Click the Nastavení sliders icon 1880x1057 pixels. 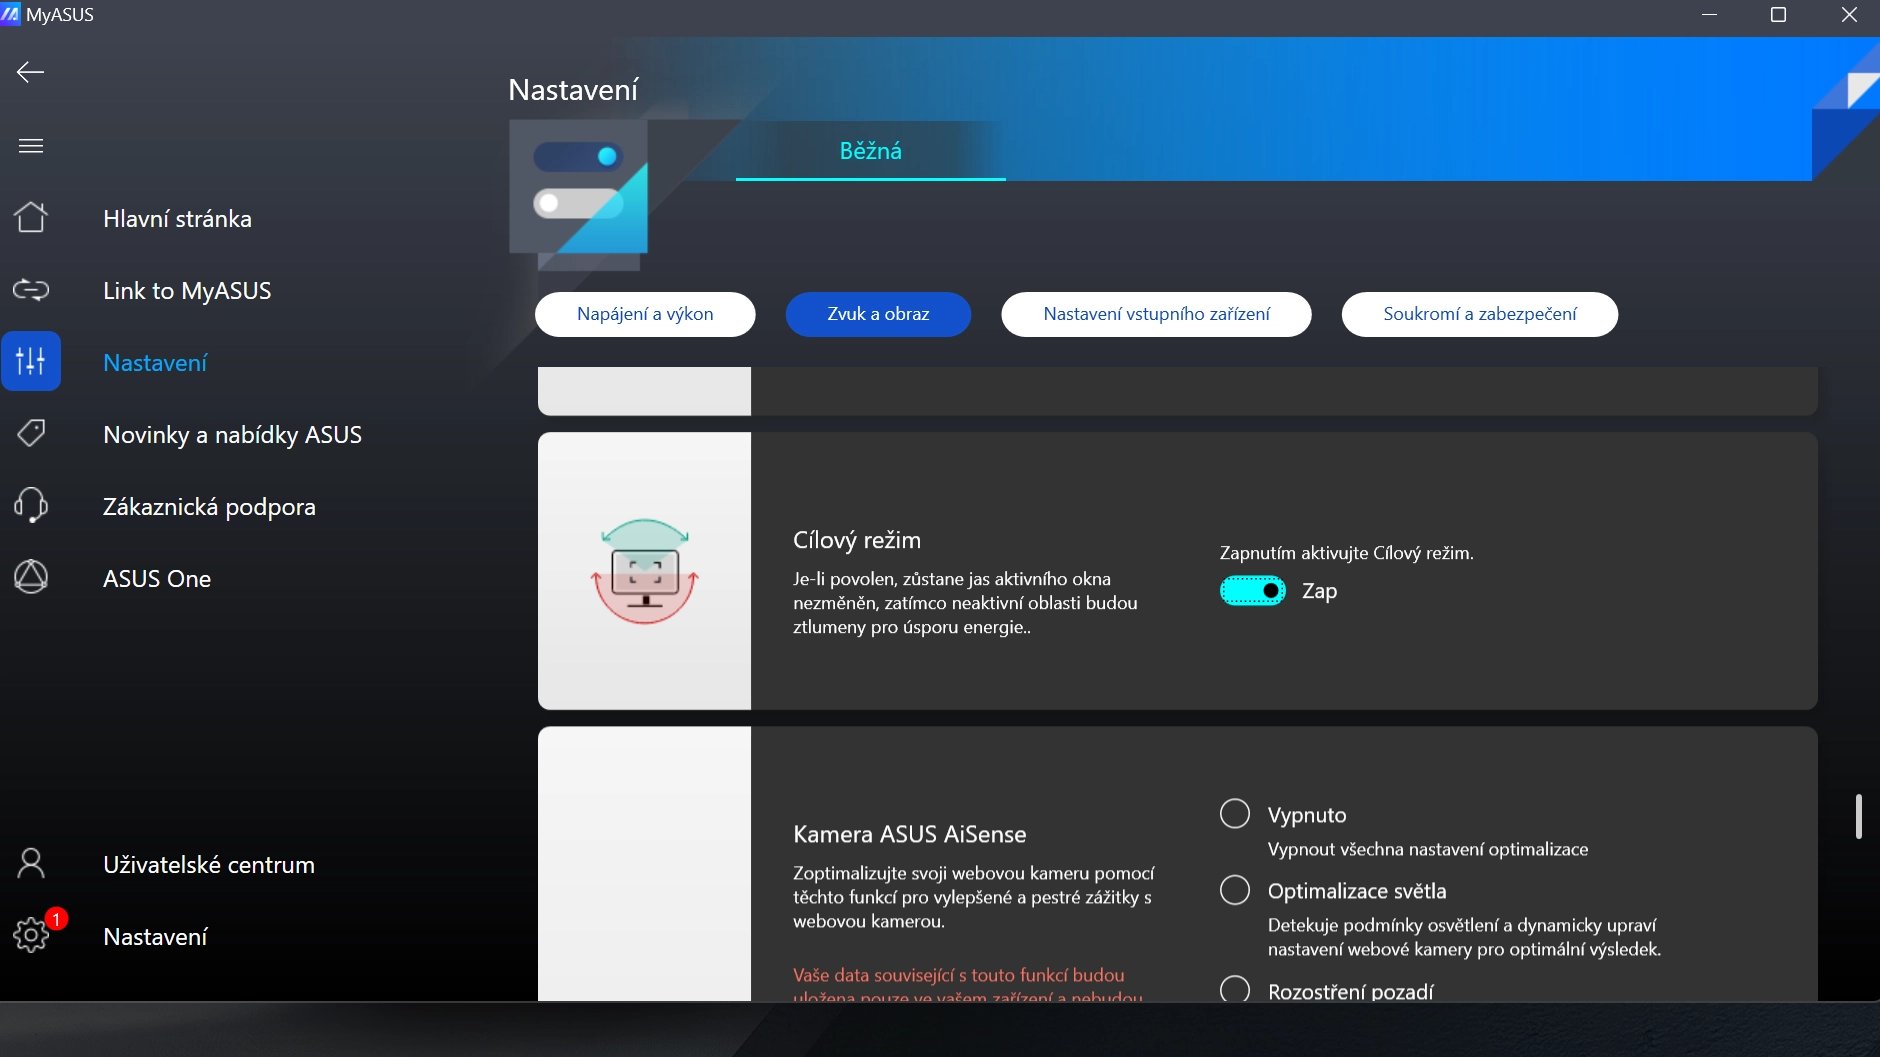pyautogui.click(x=31, y=361)
